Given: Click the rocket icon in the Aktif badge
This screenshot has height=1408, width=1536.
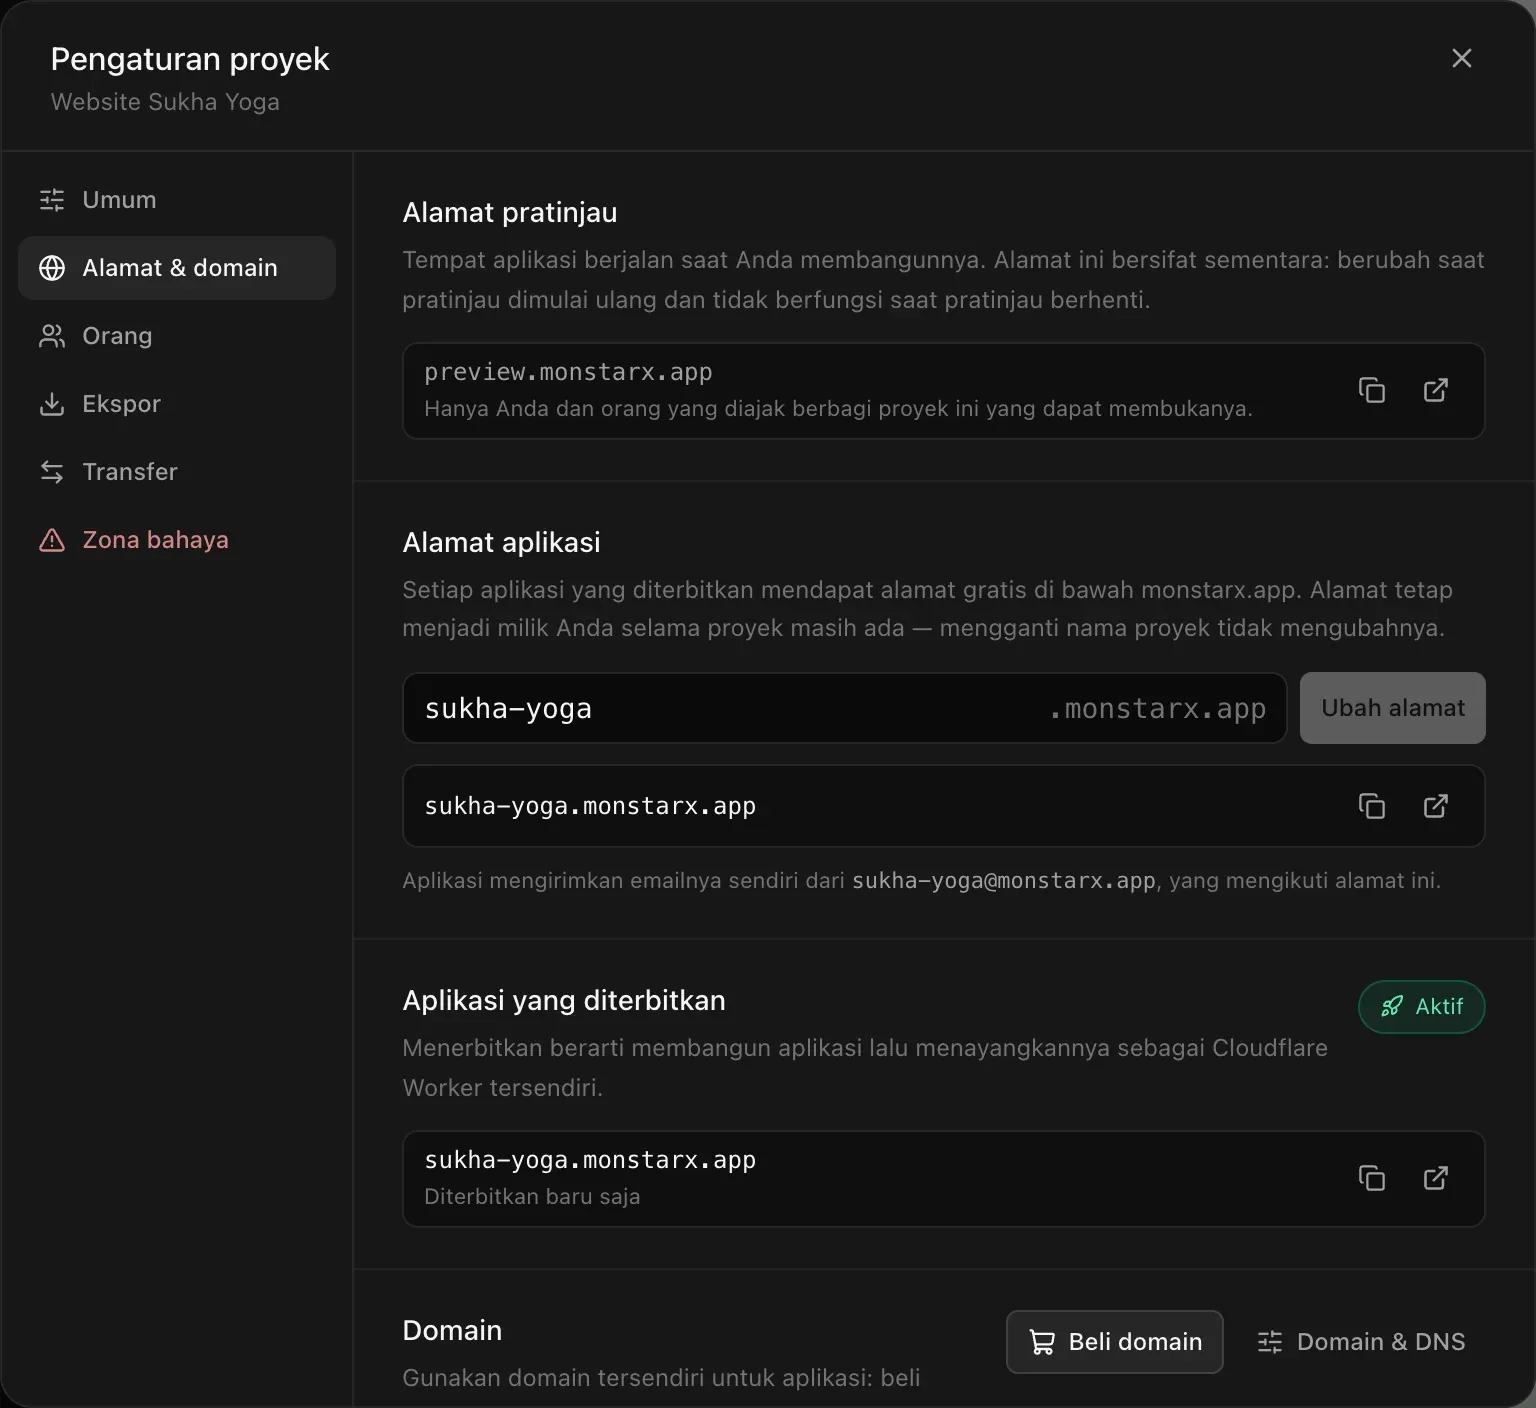Looking at the screenshot, I should [1391, 1007].
